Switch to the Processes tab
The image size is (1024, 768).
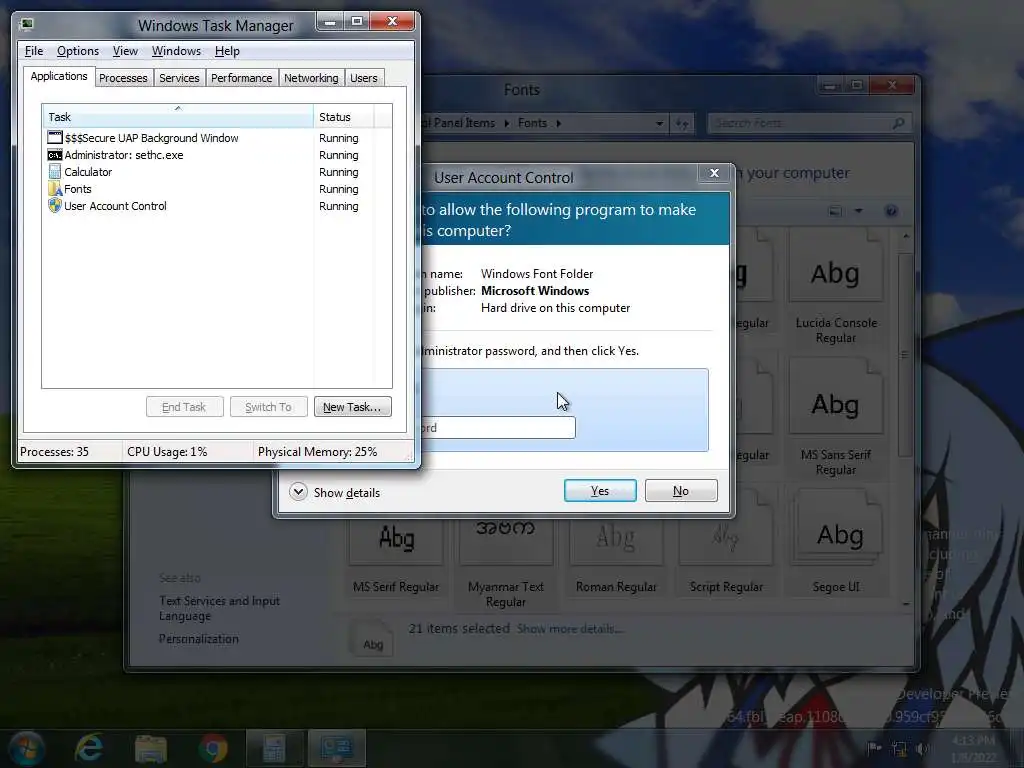pyautogui.click(x=123, y=78)
